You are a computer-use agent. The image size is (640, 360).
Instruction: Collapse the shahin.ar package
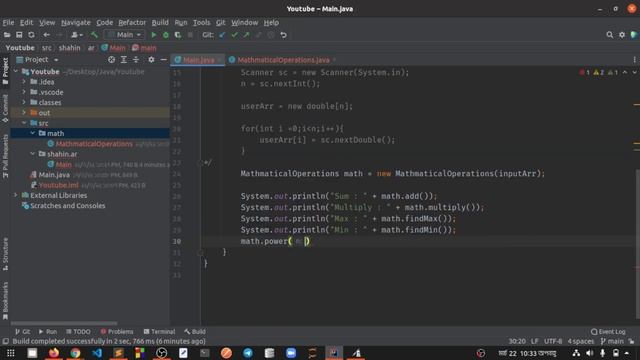coord(33,154)
